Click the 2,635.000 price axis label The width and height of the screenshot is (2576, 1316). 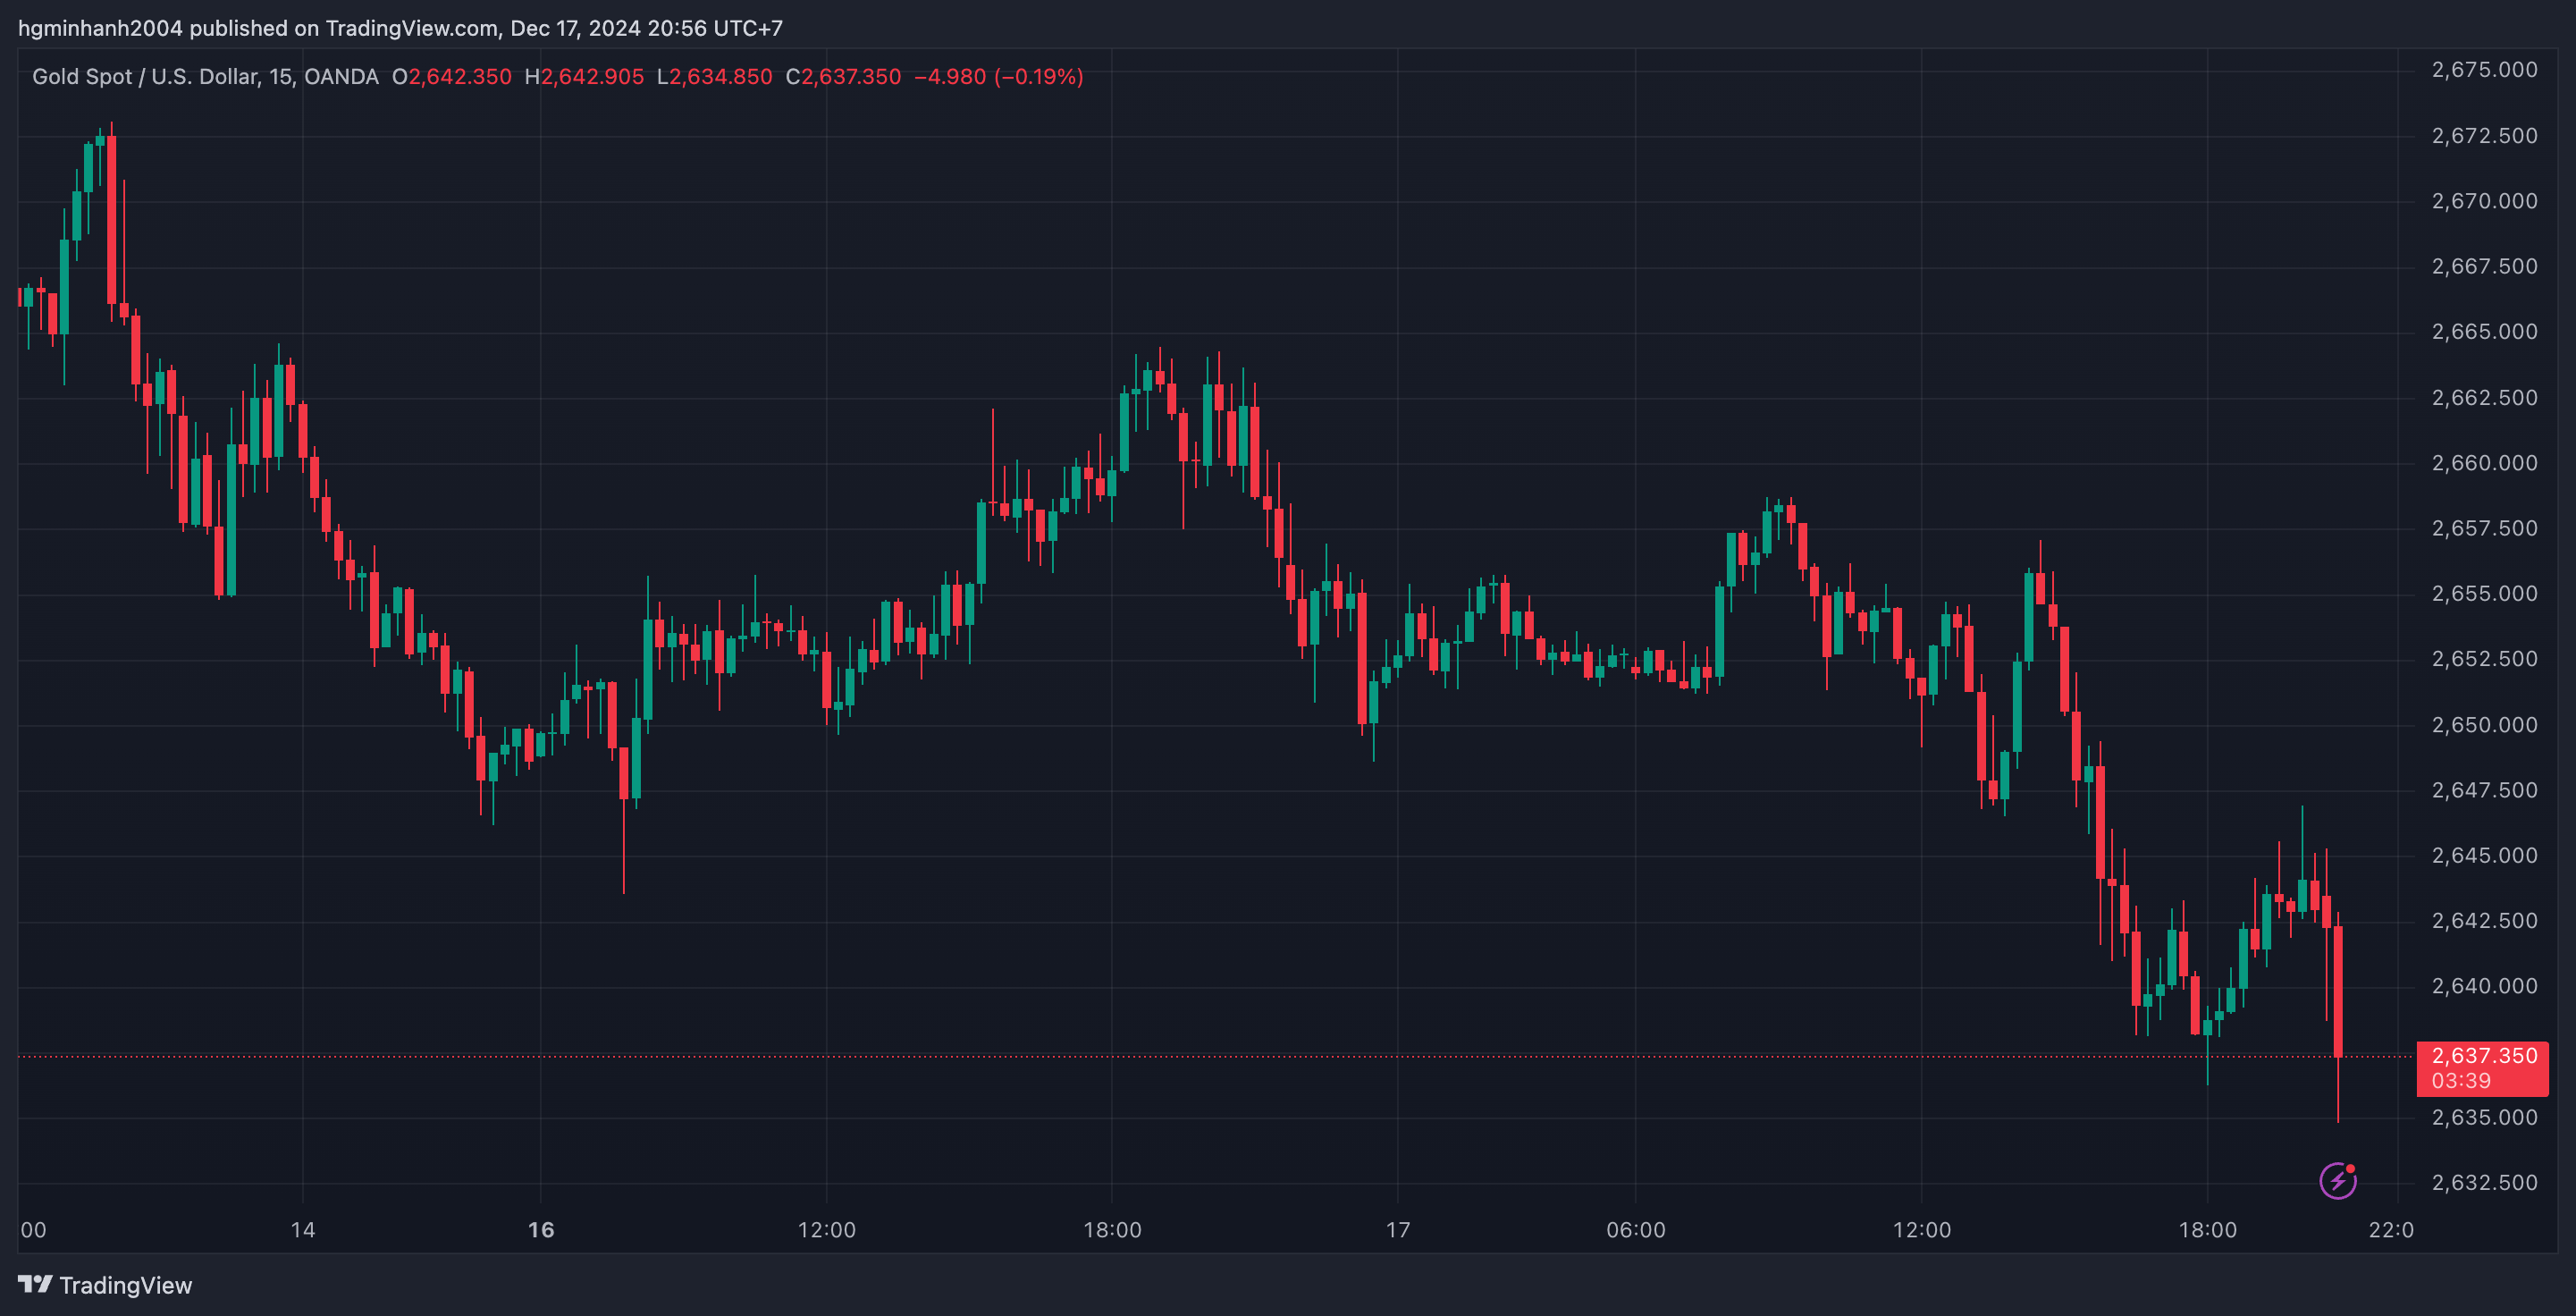[2484, 1118]
